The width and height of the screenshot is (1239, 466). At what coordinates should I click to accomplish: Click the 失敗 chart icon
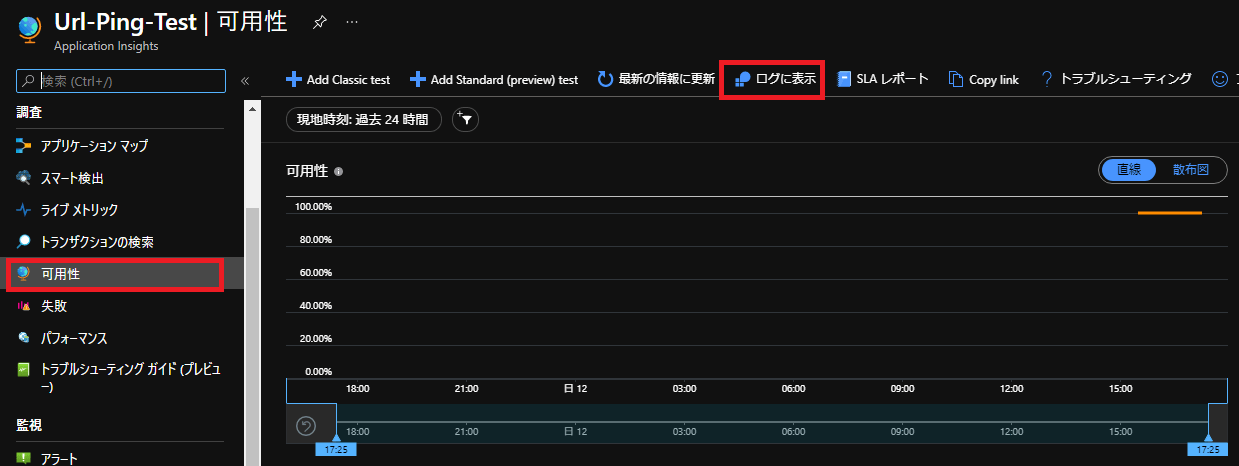point(24,306)
